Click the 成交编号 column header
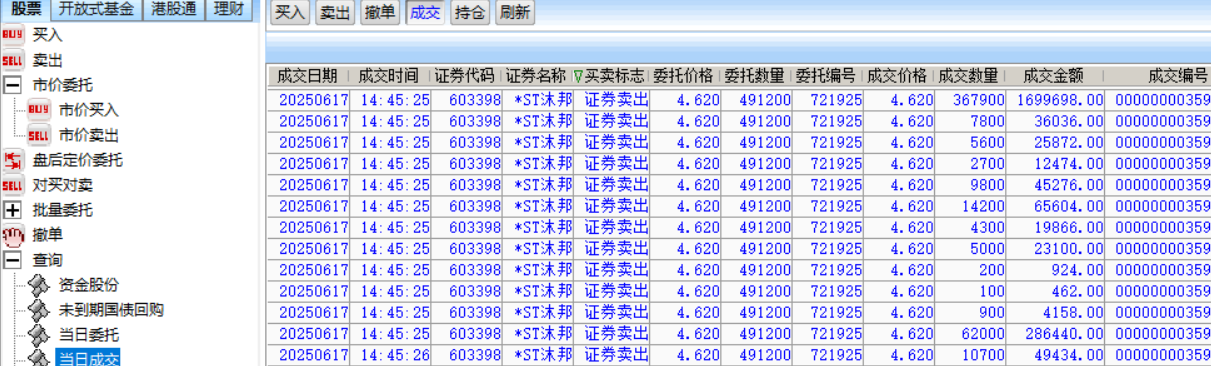1211x366 pixels. 1158,77
